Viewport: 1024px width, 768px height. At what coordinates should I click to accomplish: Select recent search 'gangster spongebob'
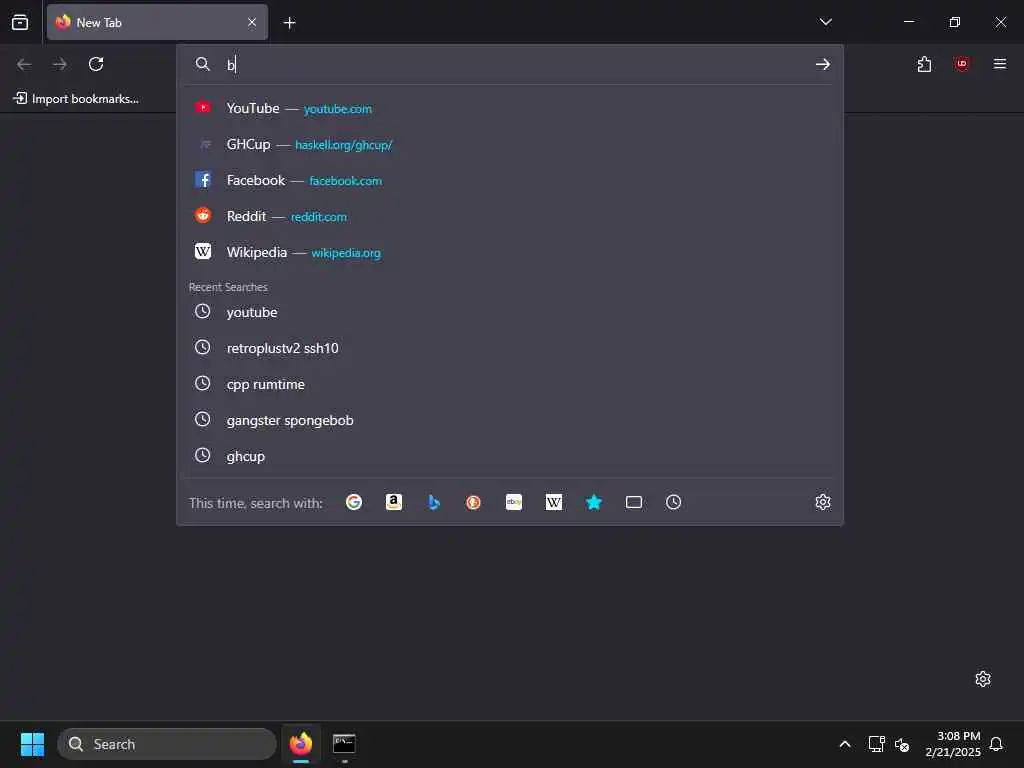pyautogui.click(x=510, y=420)
